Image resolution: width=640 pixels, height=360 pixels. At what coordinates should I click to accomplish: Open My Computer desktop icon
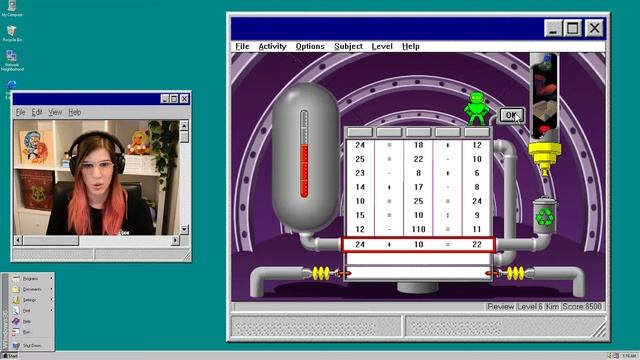coord(12,9)
